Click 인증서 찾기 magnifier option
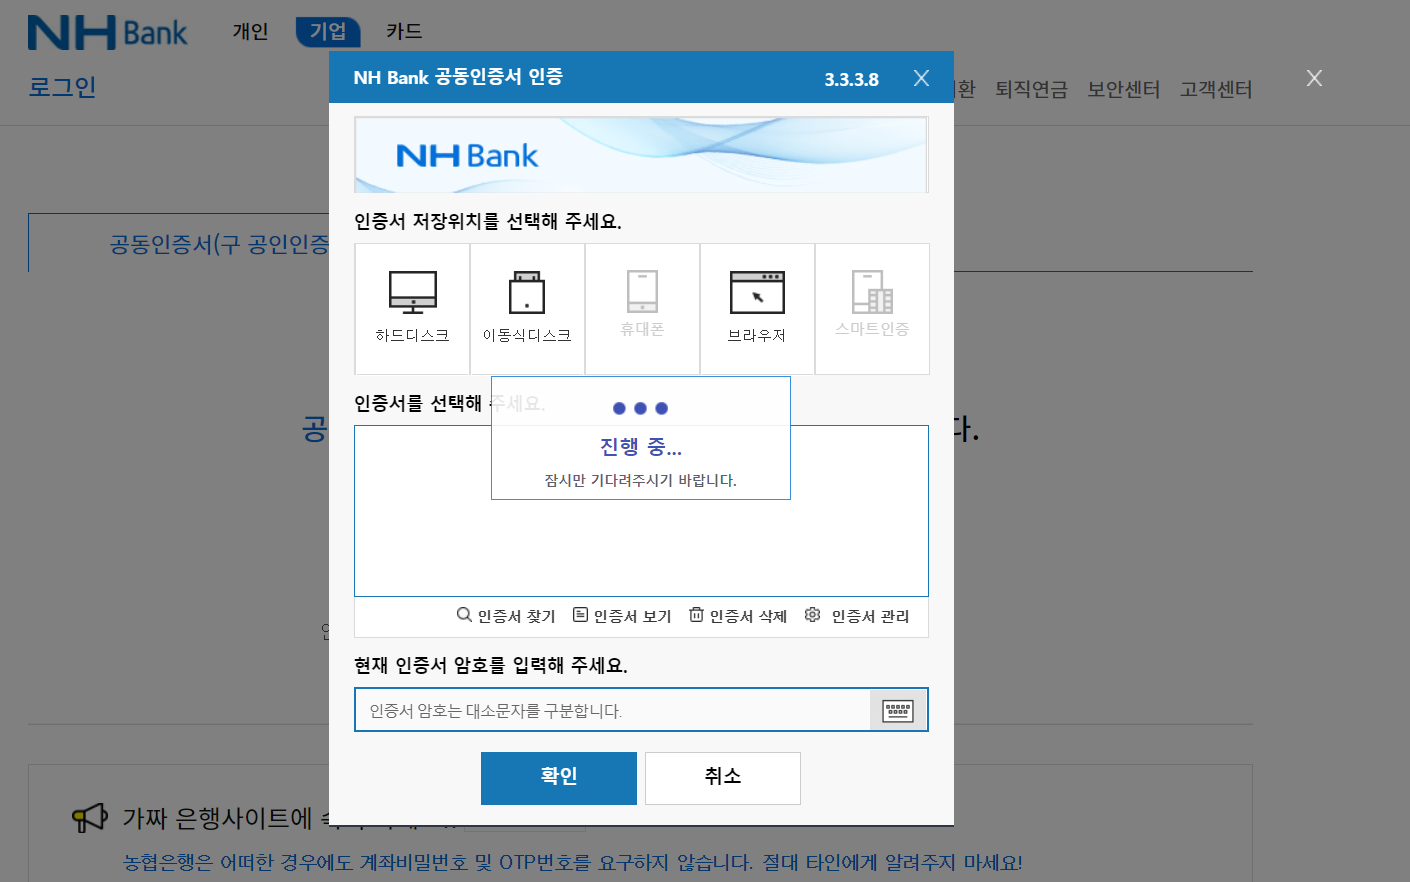Screen dimensions: 1410x882 pyautogui.click(x=506, y=616)
